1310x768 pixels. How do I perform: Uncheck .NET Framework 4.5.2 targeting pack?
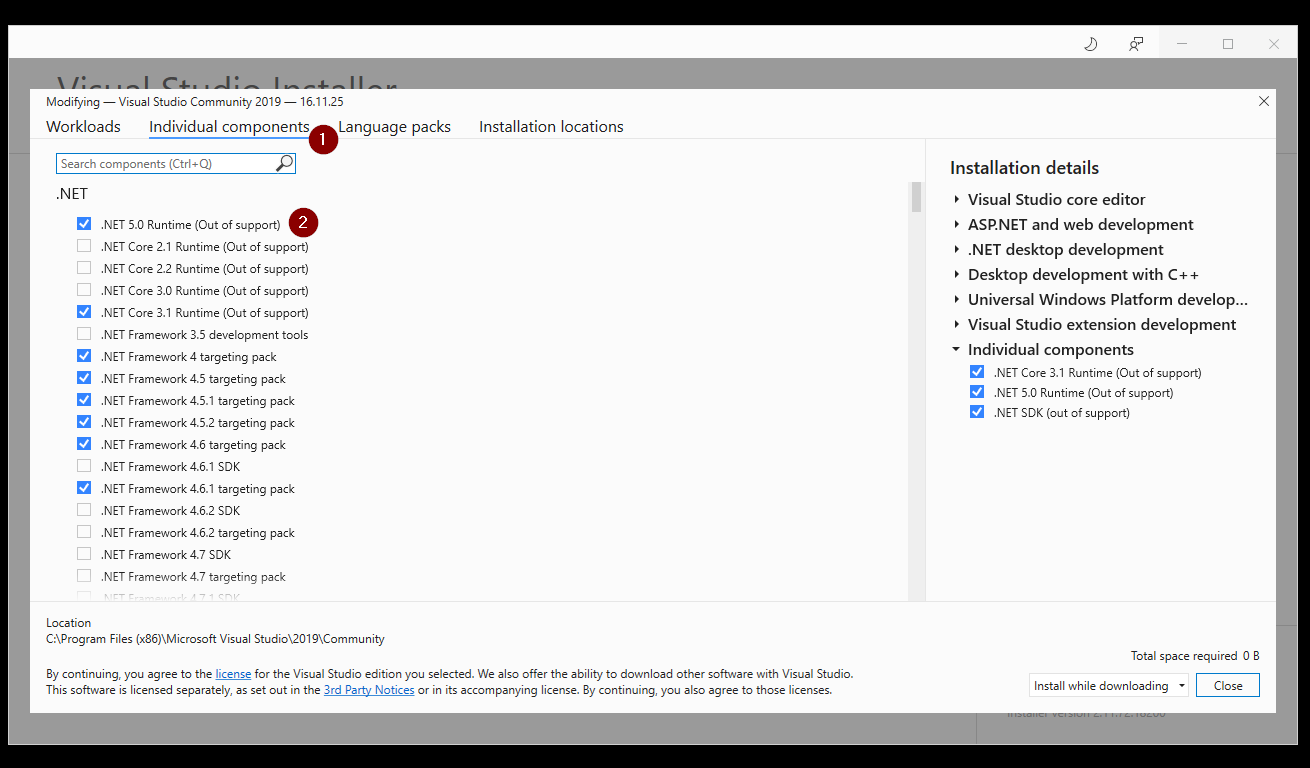pos(84,422)
